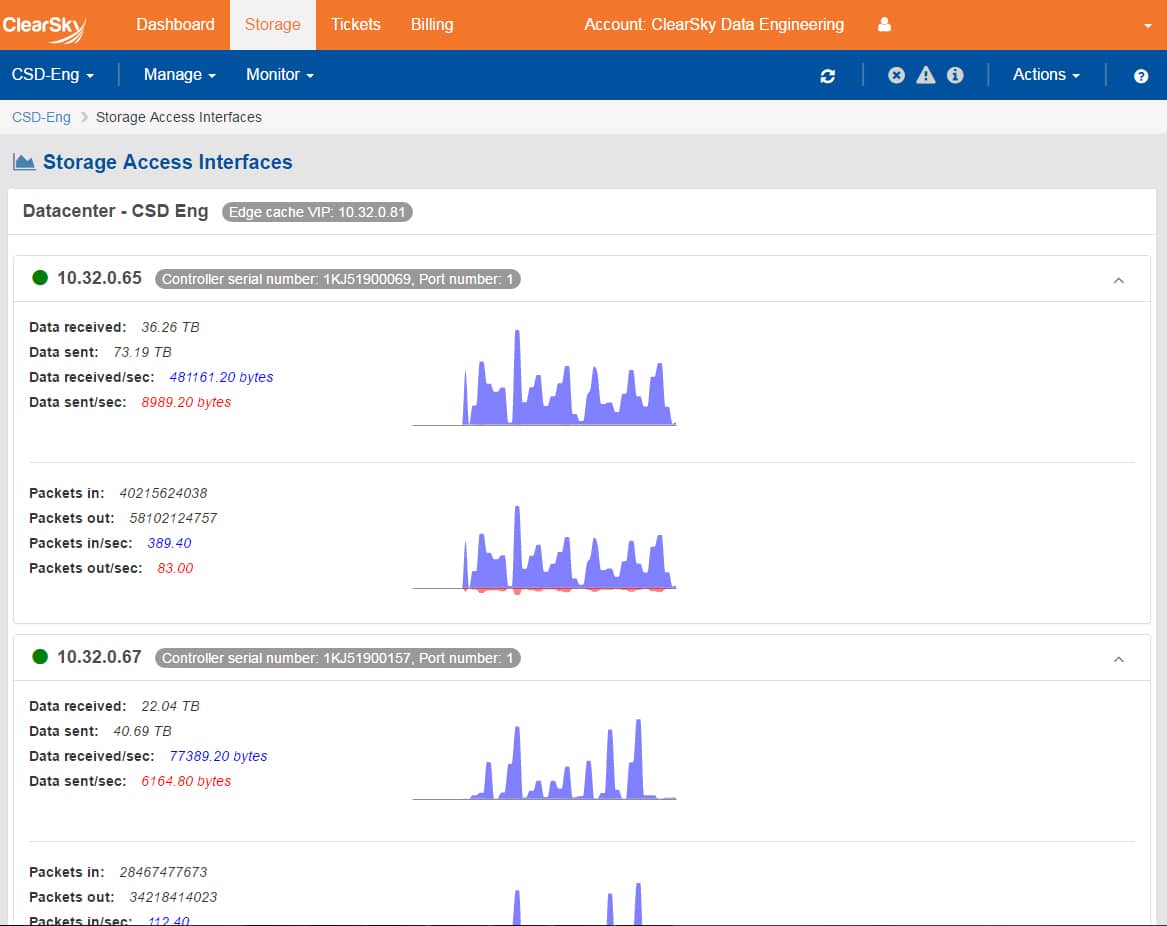
Task: Click packets in/sec value 389.40
Action: [x=169, y=543]
